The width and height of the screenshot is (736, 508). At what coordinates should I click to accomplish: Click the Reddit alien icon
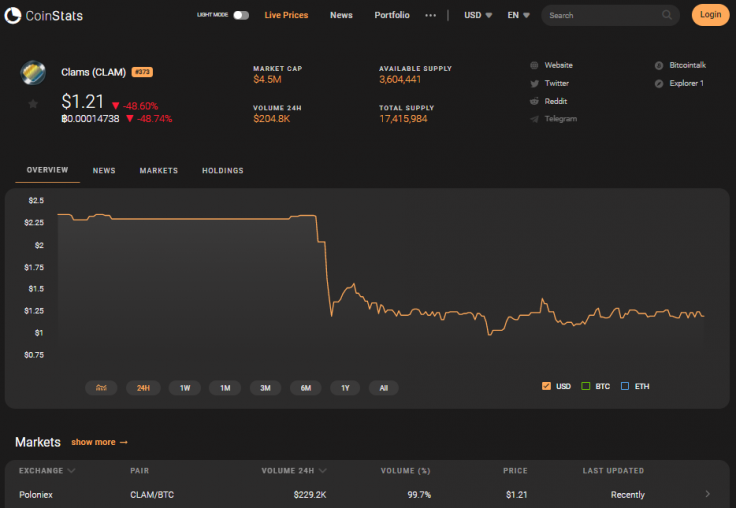pyautogui.click(x=534, y=101)
